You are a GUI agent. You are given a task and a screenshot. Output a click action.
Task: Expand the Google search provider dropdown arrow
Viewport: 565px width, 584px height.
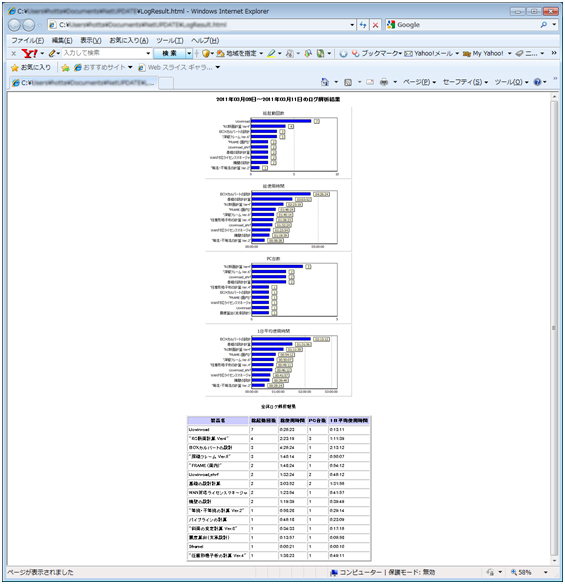coord(554,25)
